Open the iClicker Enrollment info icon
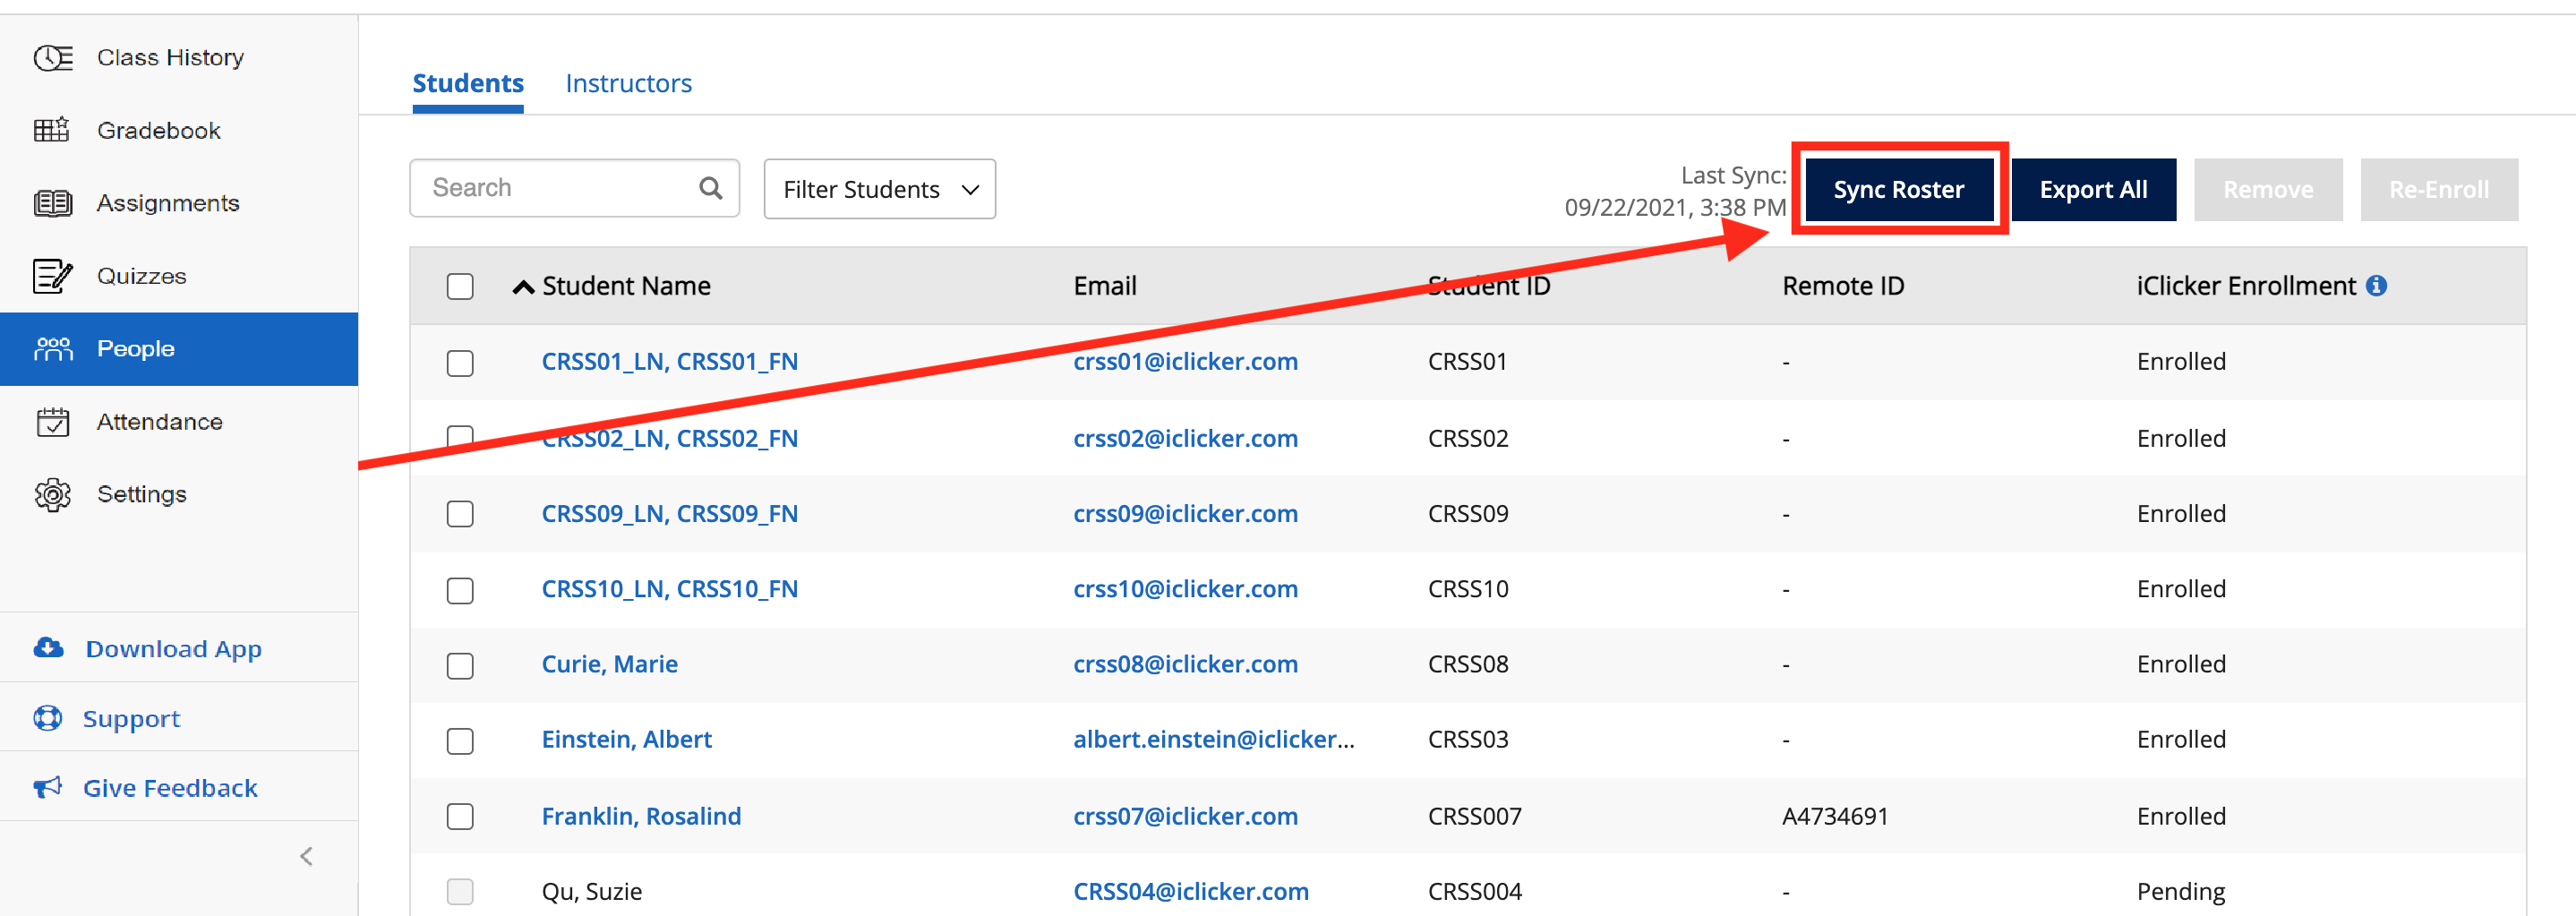Viewport: 2576px width, 916px height. (2377, 285)
